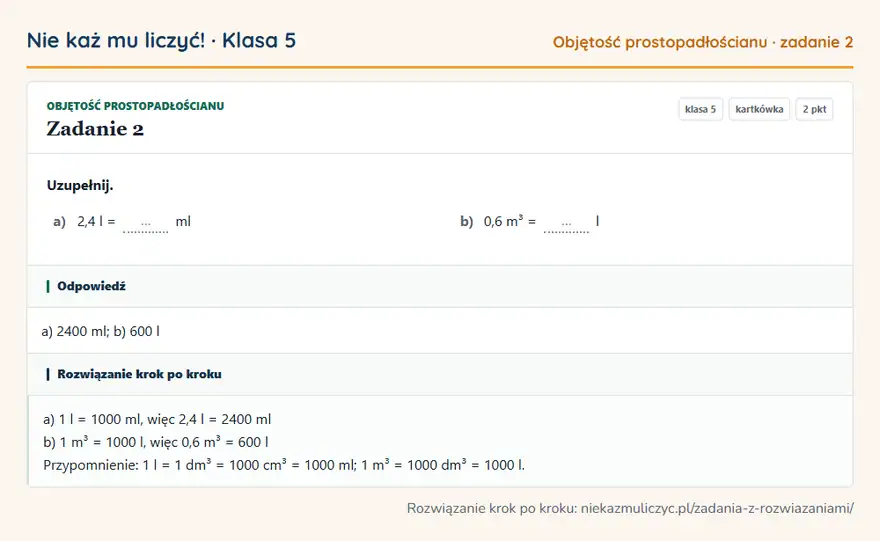The image size is (880, 541).
Task: Click the '0,6 m³ =' expression in part b)
Action: pyautogui.click(x=510, y=222)
